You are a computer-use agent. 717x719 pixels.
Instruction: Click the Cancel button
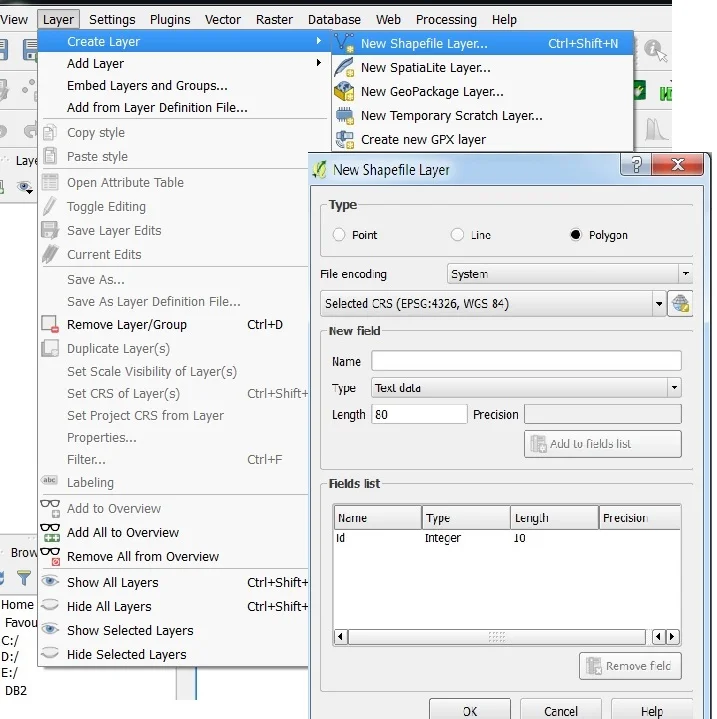560,711
